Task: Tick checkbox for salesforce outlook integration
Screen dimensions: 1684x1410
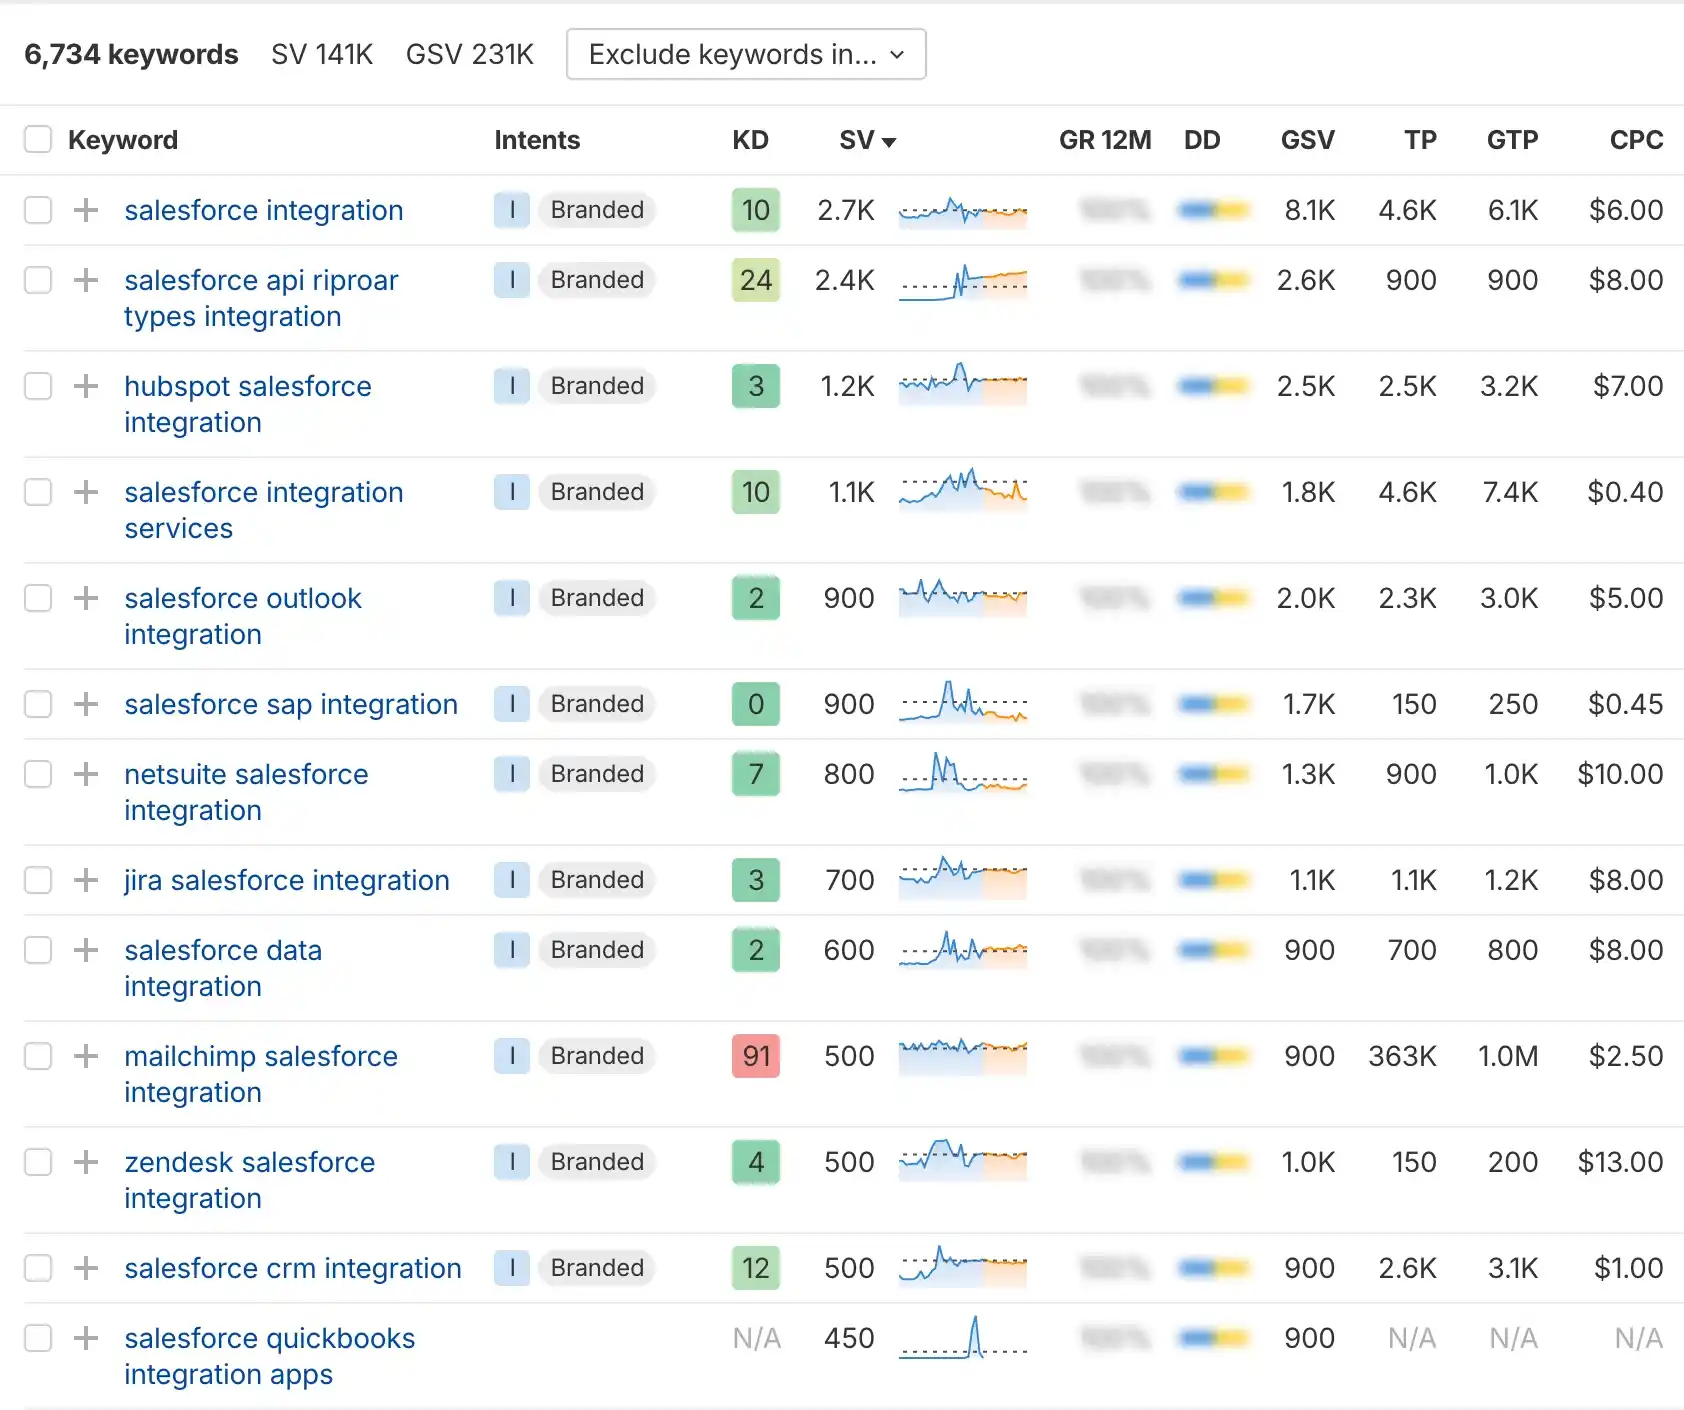Action: pos(38,598)
